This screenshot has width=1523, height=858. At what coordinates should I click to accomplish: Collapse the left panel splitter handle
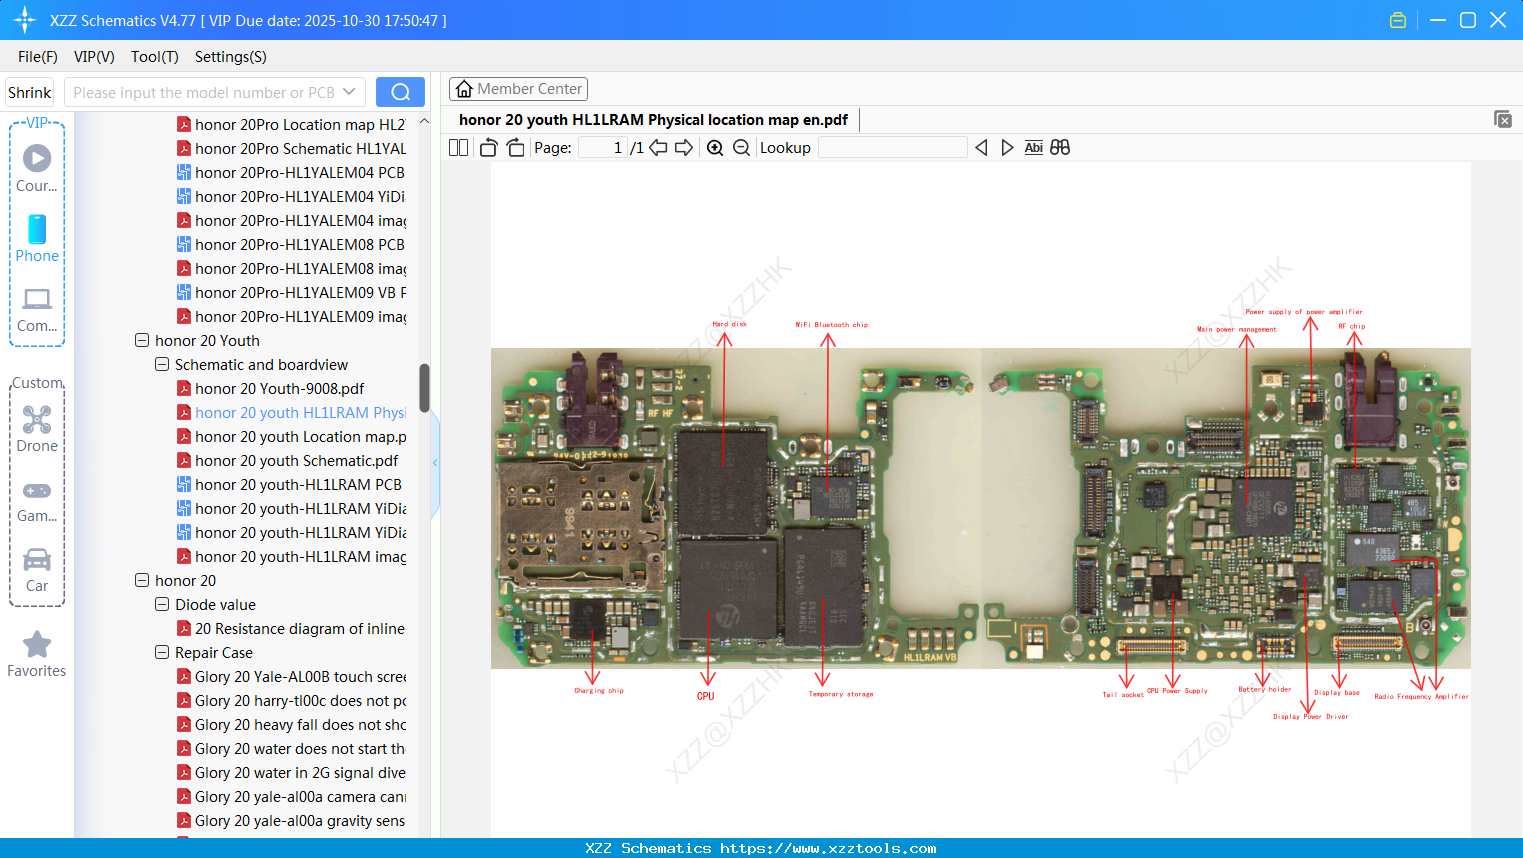point(435,462)
